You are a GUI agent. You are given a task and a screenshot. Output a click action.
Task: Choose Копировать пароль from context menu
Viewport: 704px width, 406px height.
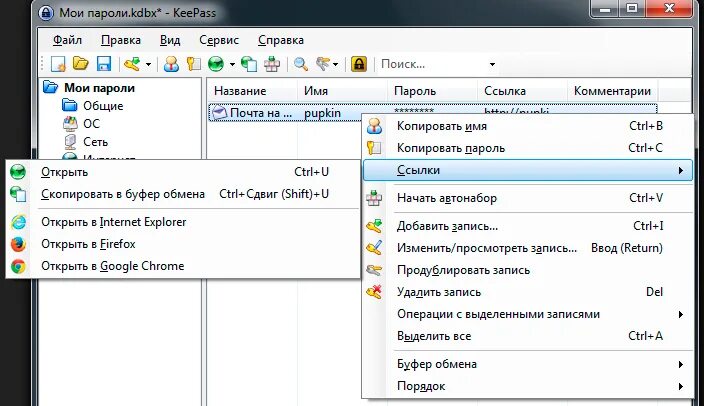tap(528, 148)
